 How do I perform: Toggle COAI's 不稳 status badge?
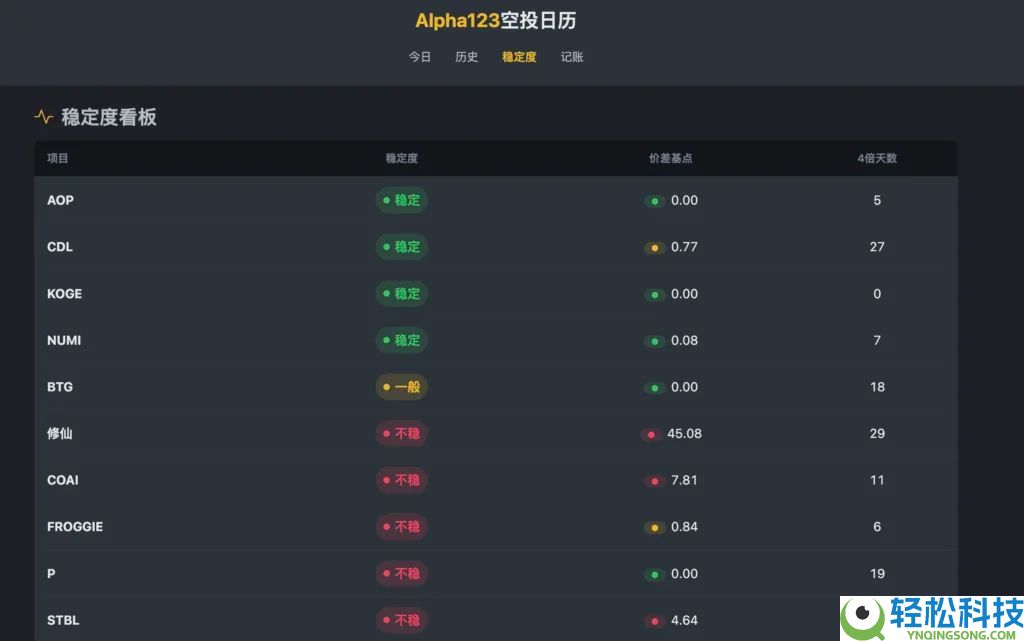tap(401, 480)
